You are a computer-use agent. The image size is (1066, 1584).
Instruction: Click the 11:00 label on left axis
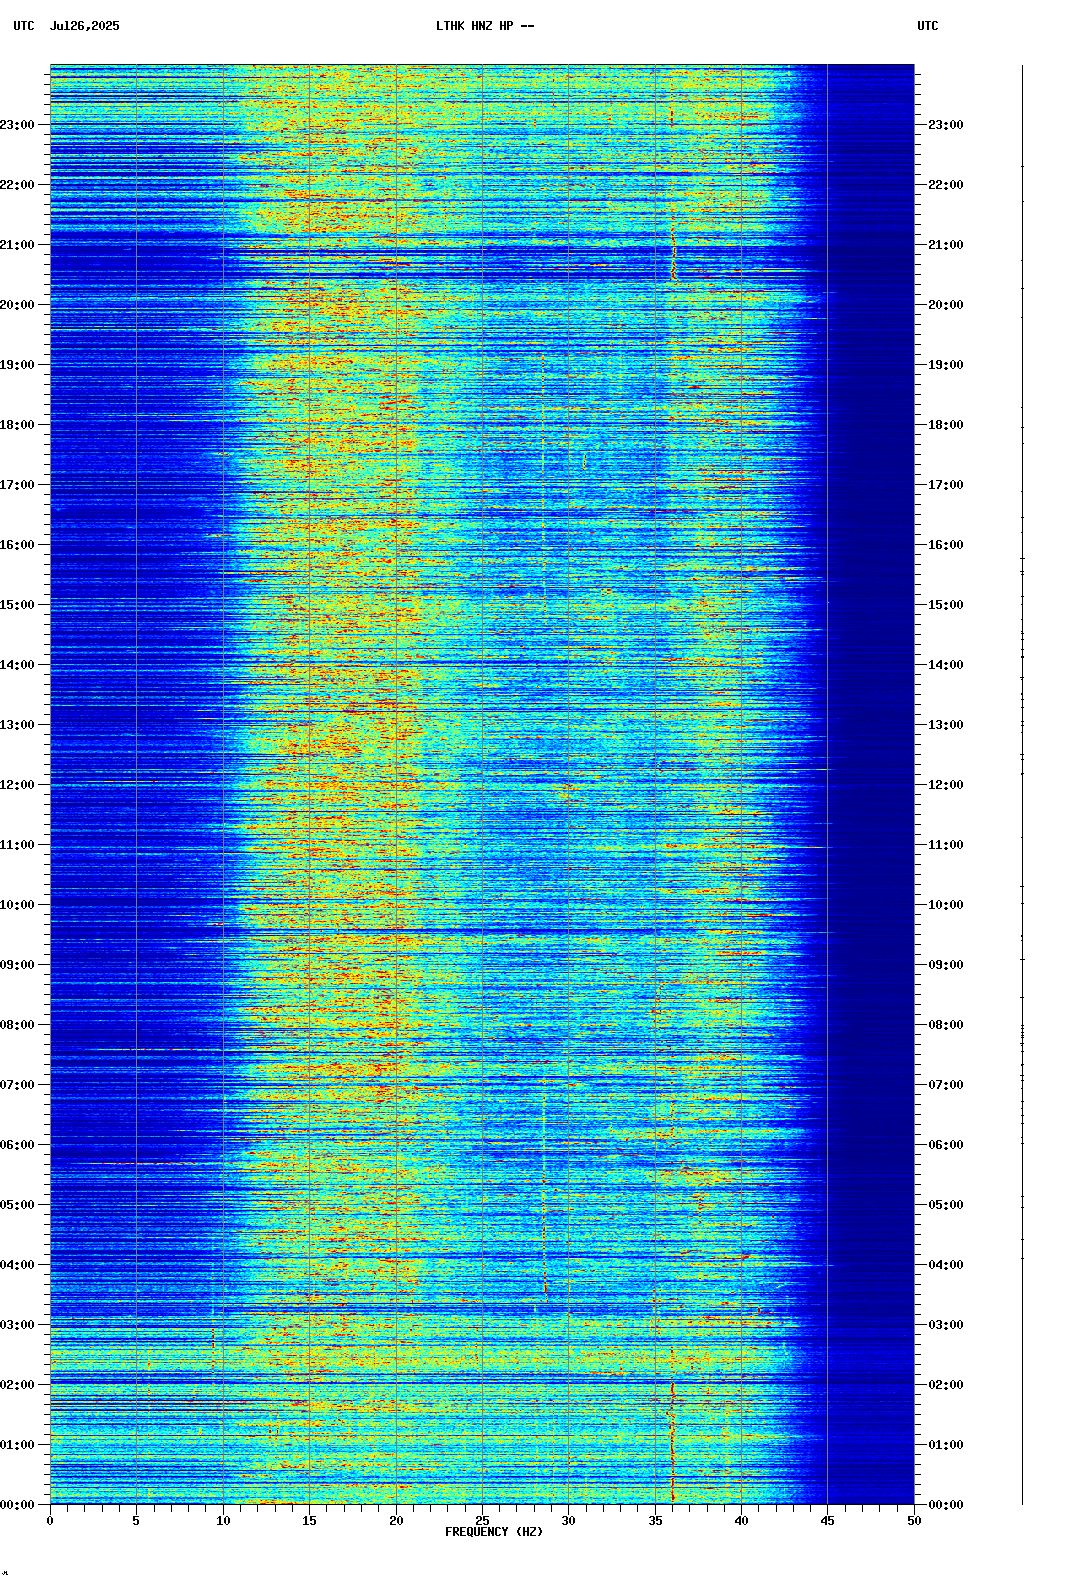pos(17,845)
